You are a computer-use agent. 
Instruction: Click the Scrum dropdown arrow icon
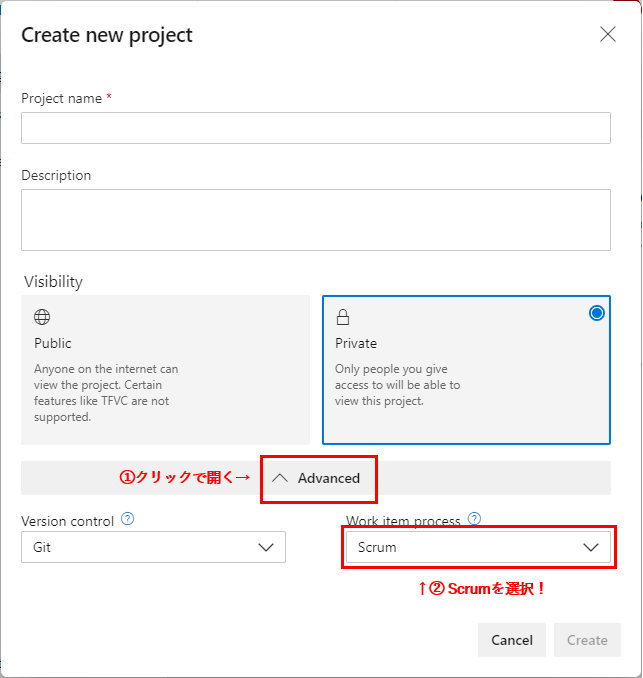[591, 547]
